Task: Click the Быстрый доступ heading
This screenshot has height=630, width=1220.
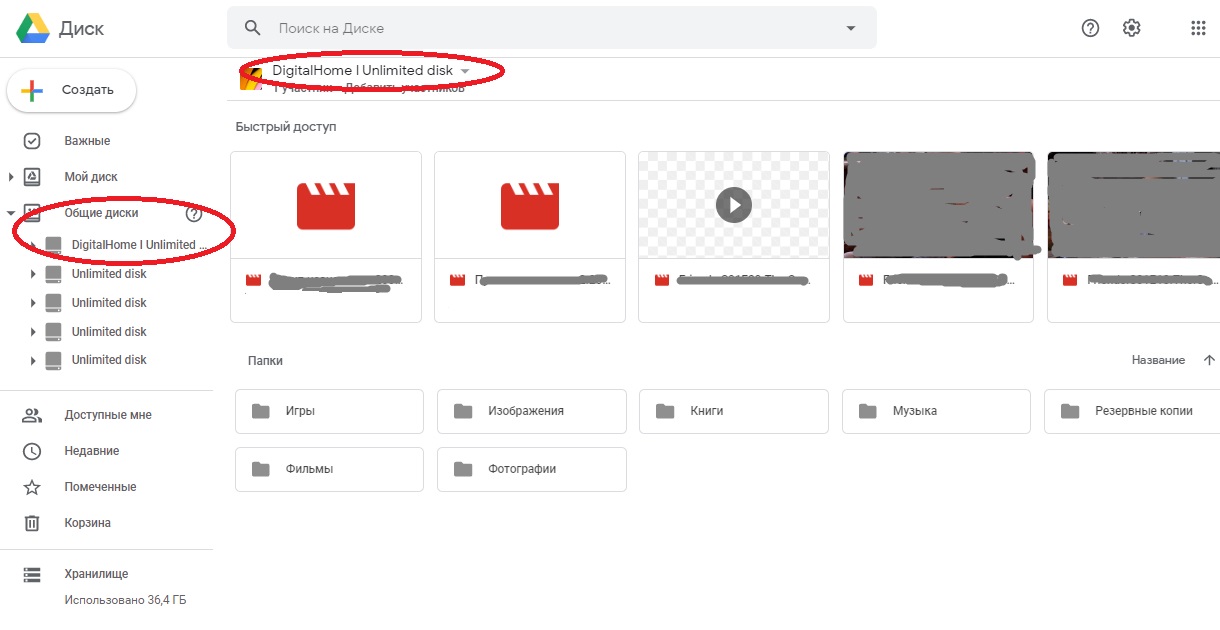Action: tap(286, 127)
